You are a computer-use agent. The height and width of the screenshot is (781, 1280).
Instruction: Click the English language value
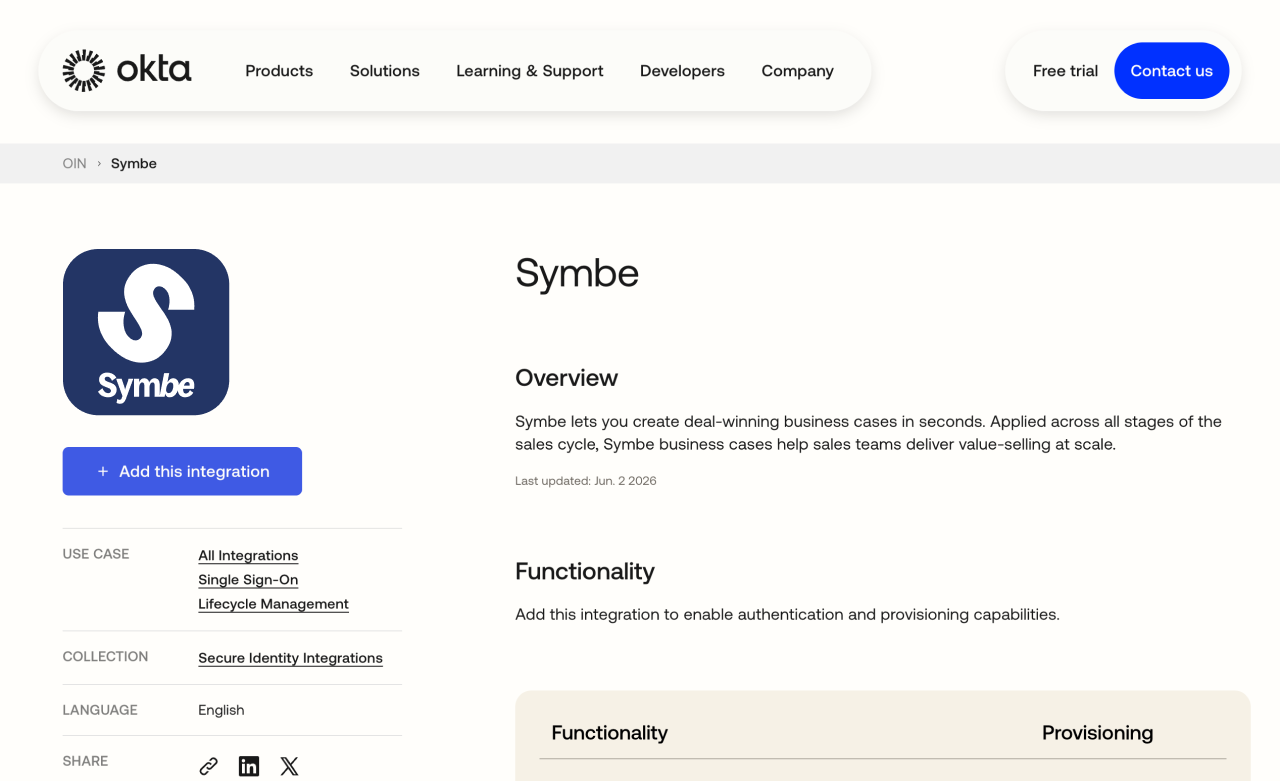point(221,710)
